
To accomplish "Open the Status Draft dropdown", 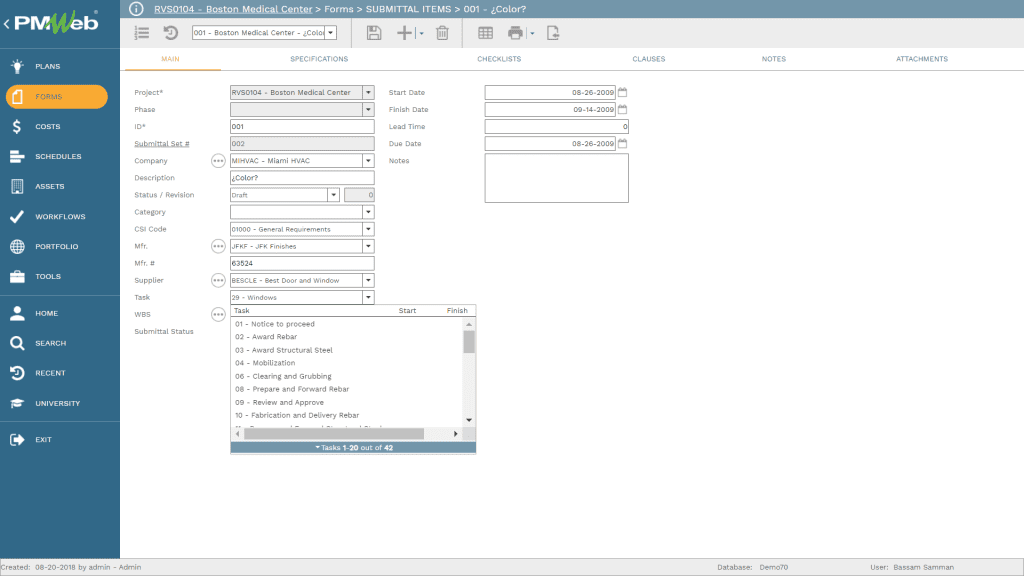I will pos(333,195).
